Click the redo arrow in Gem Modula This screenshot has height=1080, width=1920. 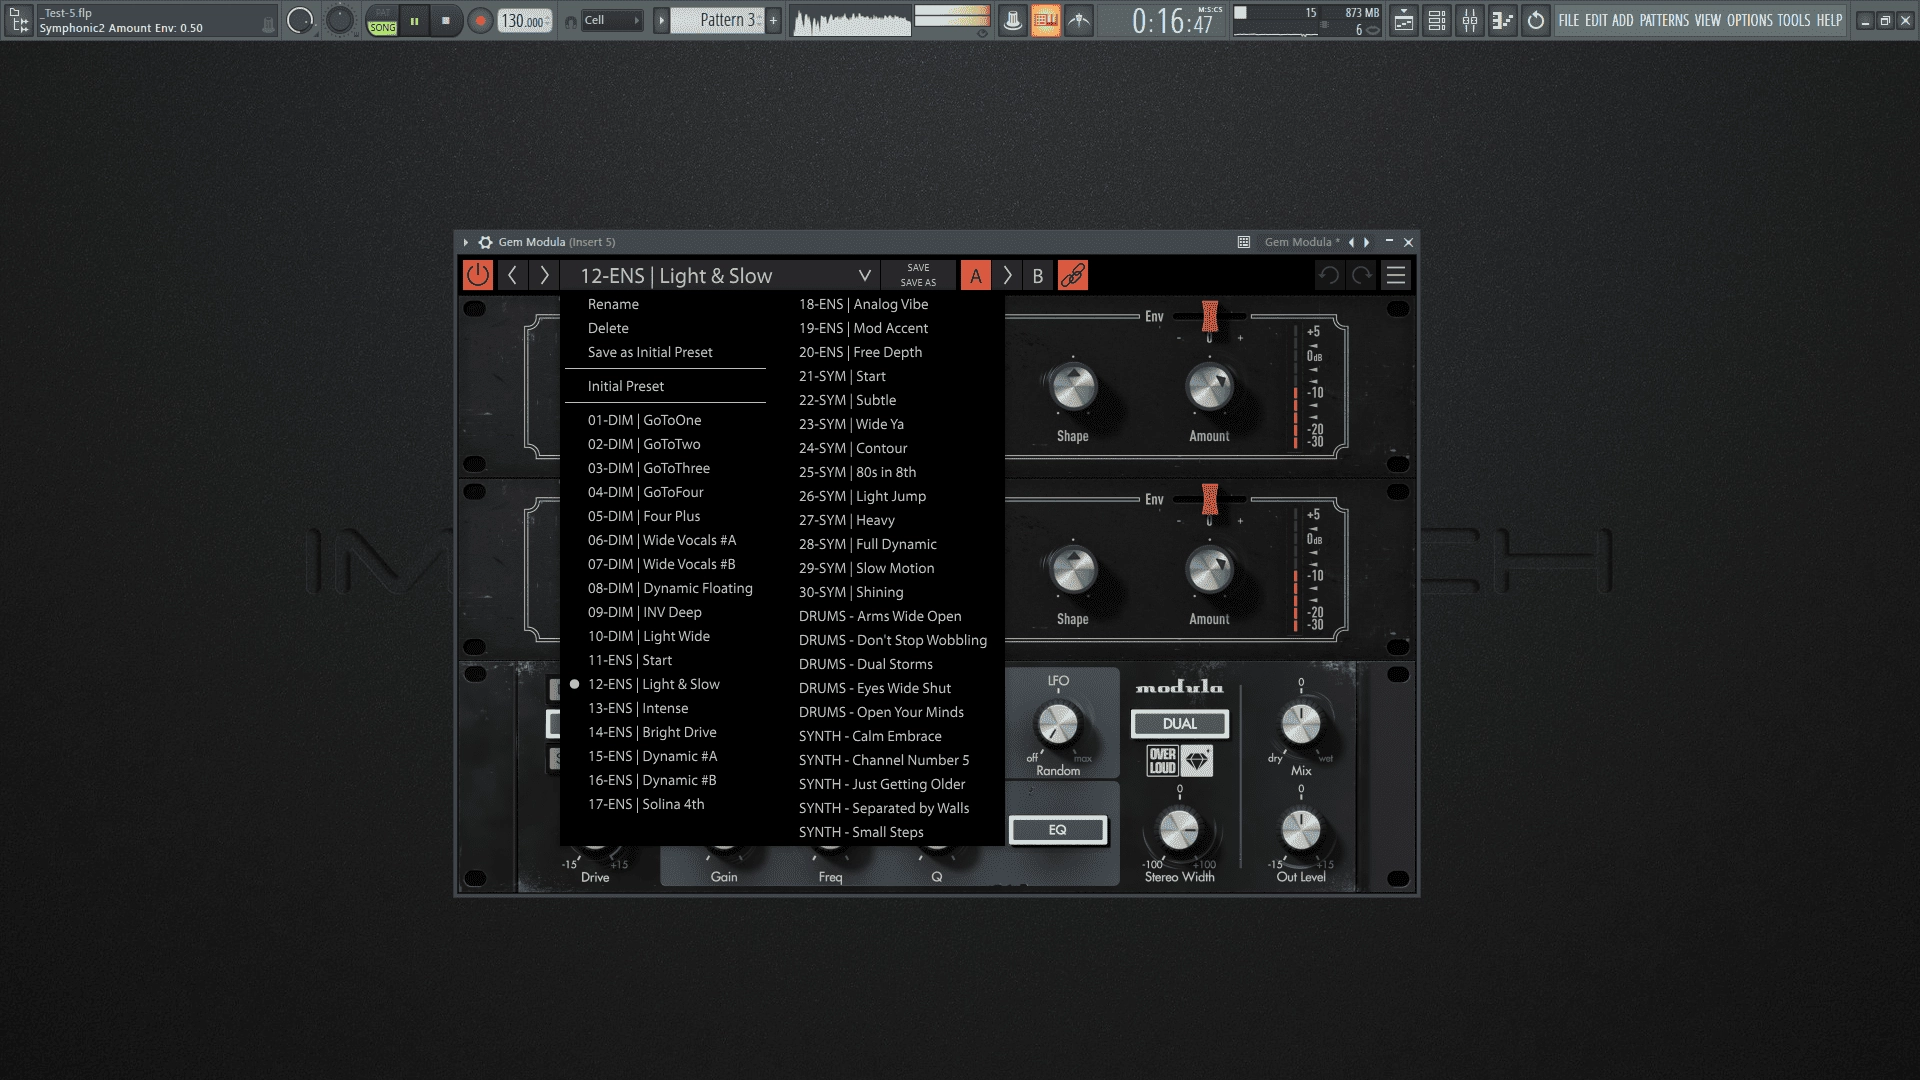(x=1362, y=275)
